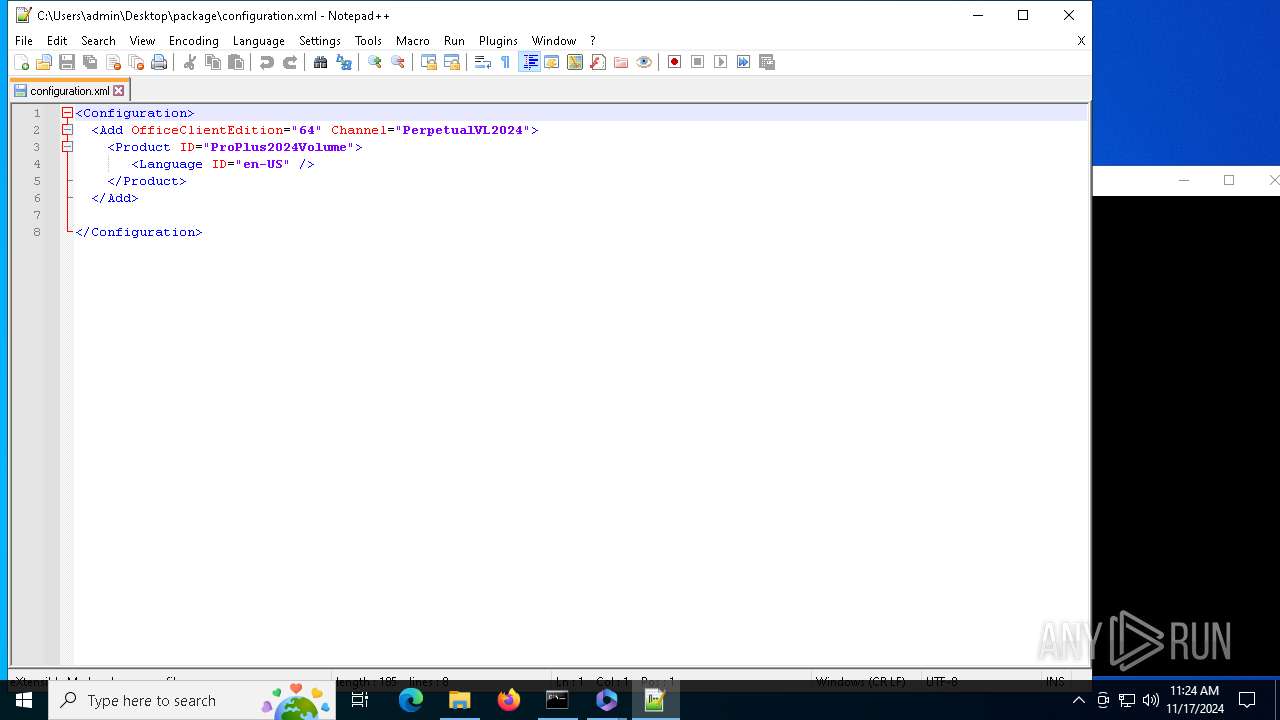Open the Encoding menu

click(194, 41)
